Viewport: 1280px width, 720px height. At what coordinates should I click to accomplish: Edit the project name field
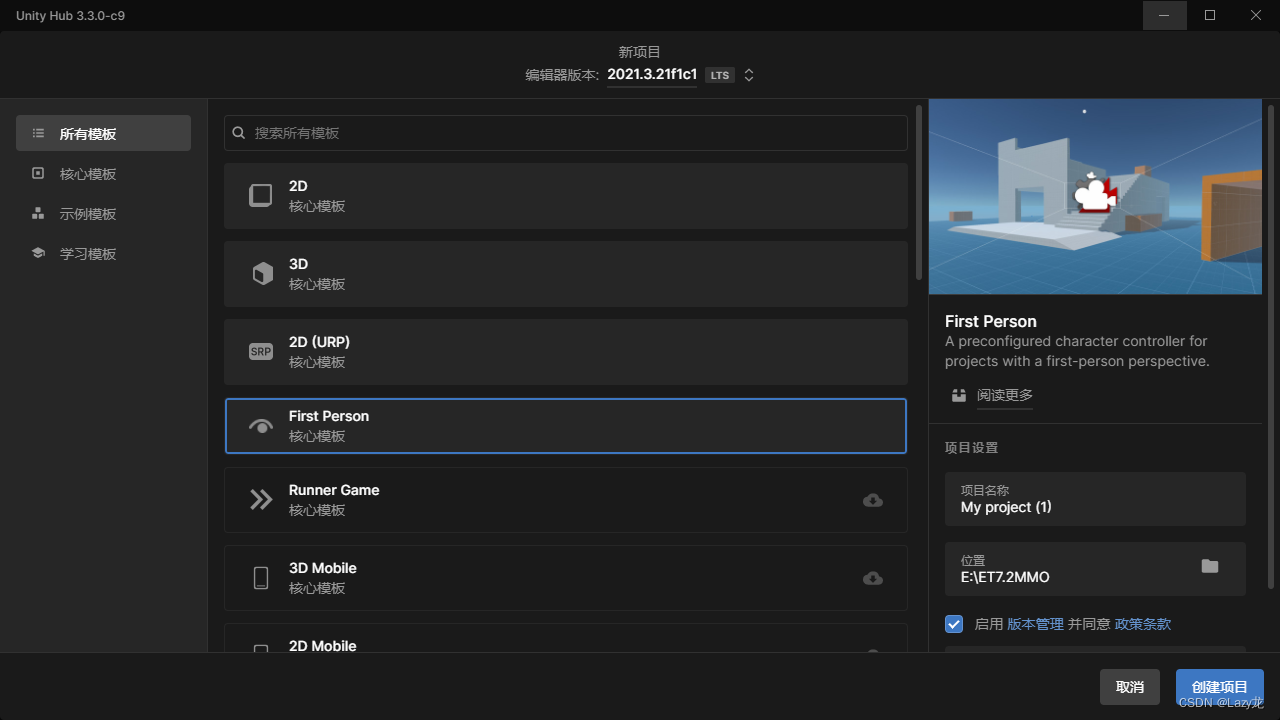(1095, 499)
